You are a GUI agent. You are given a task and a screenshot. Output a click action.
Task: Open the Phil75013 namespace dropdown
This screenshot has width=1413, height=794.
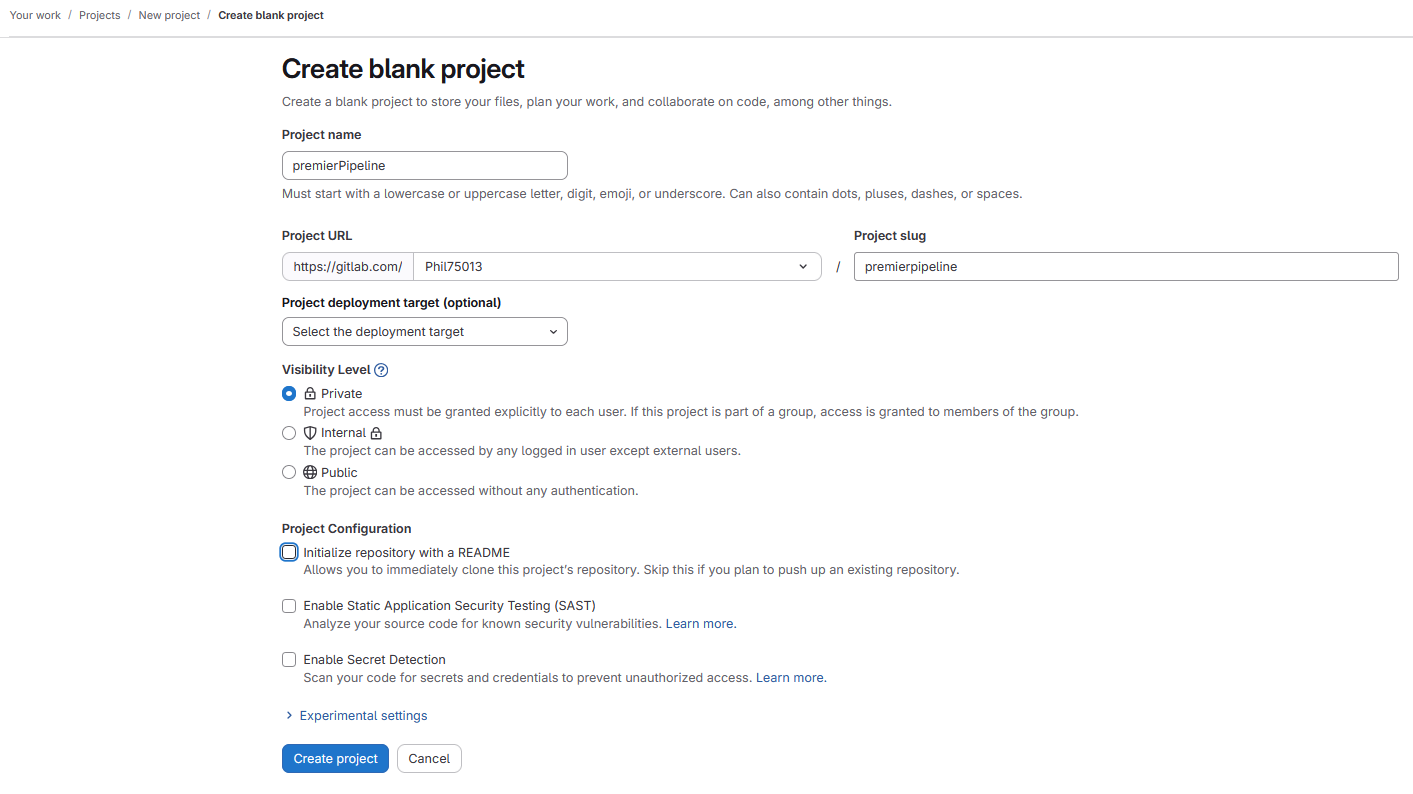point(616,267)
